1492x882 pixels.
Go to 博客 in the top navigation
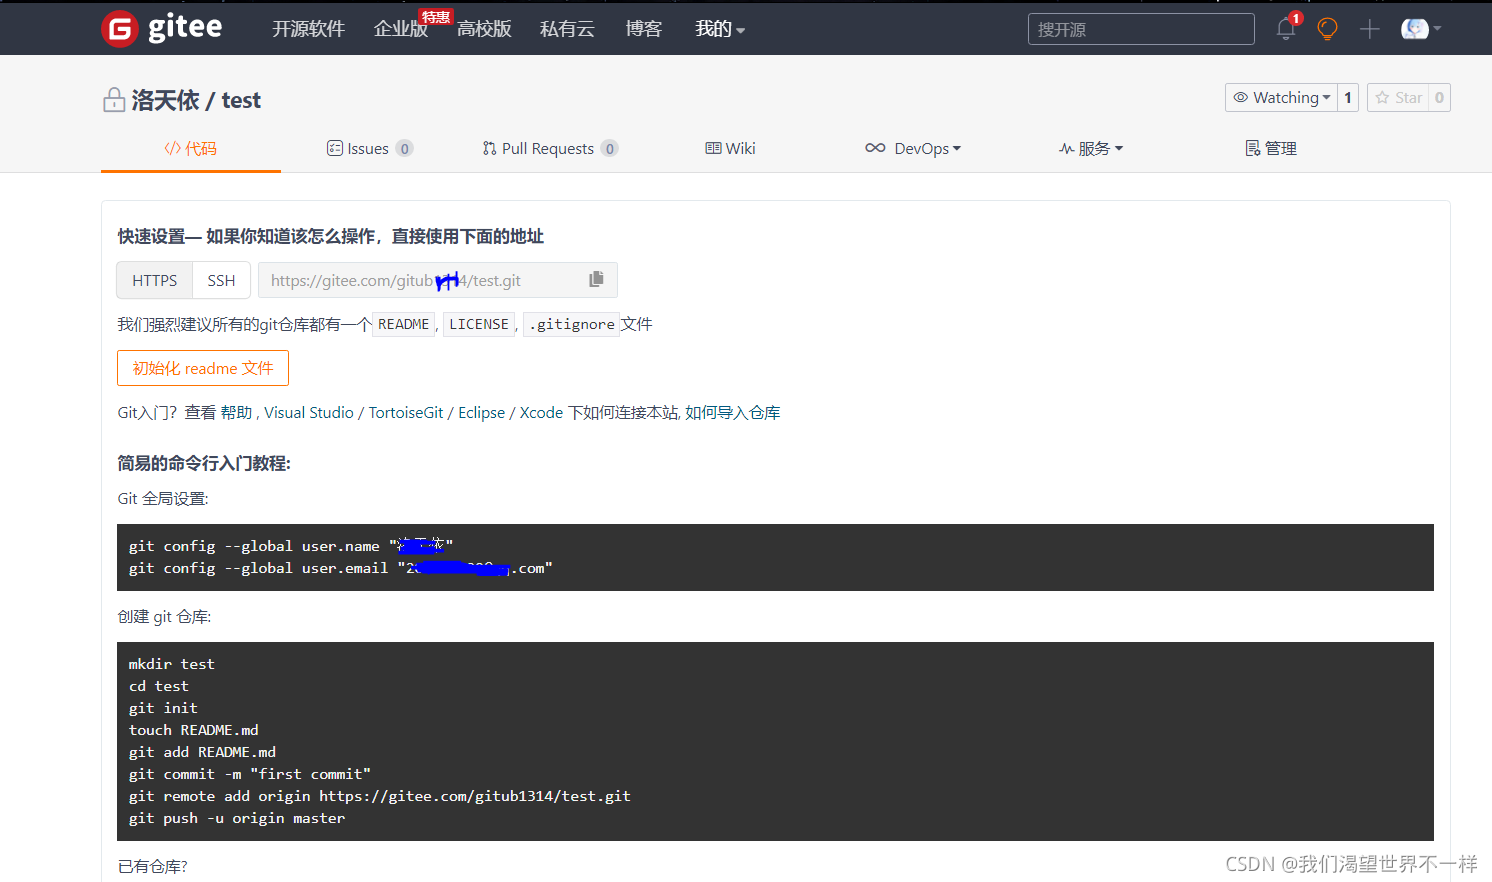(644, 29)
